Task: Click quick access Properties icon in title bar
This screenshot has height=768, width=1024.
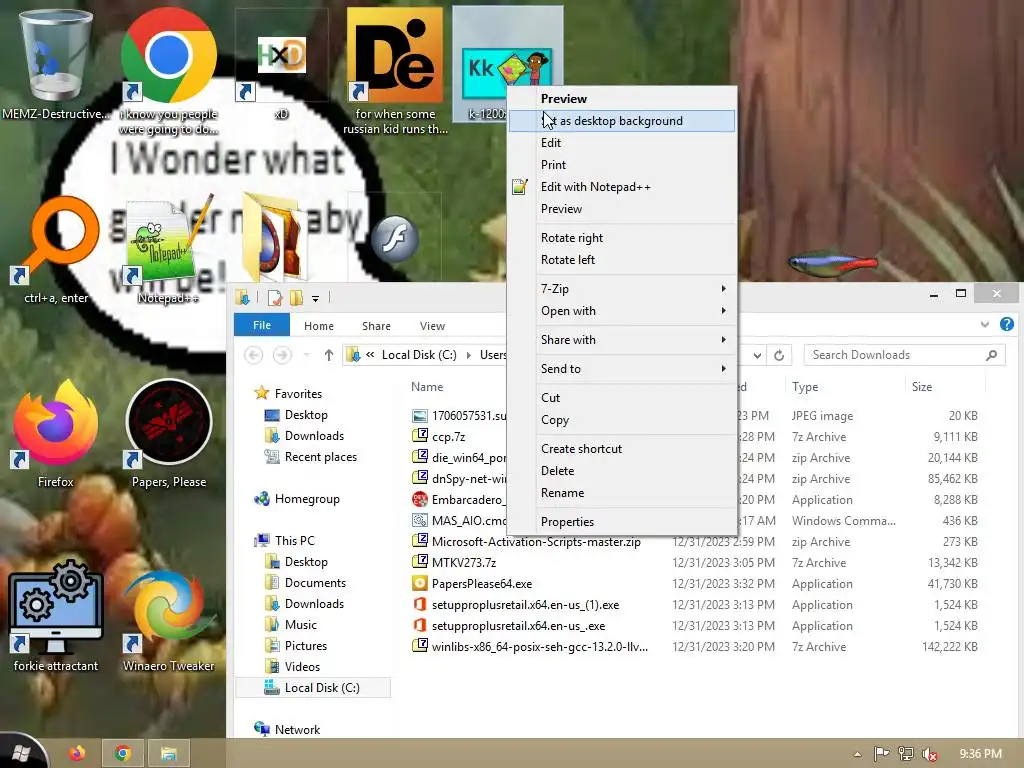Action: [275, 298]
